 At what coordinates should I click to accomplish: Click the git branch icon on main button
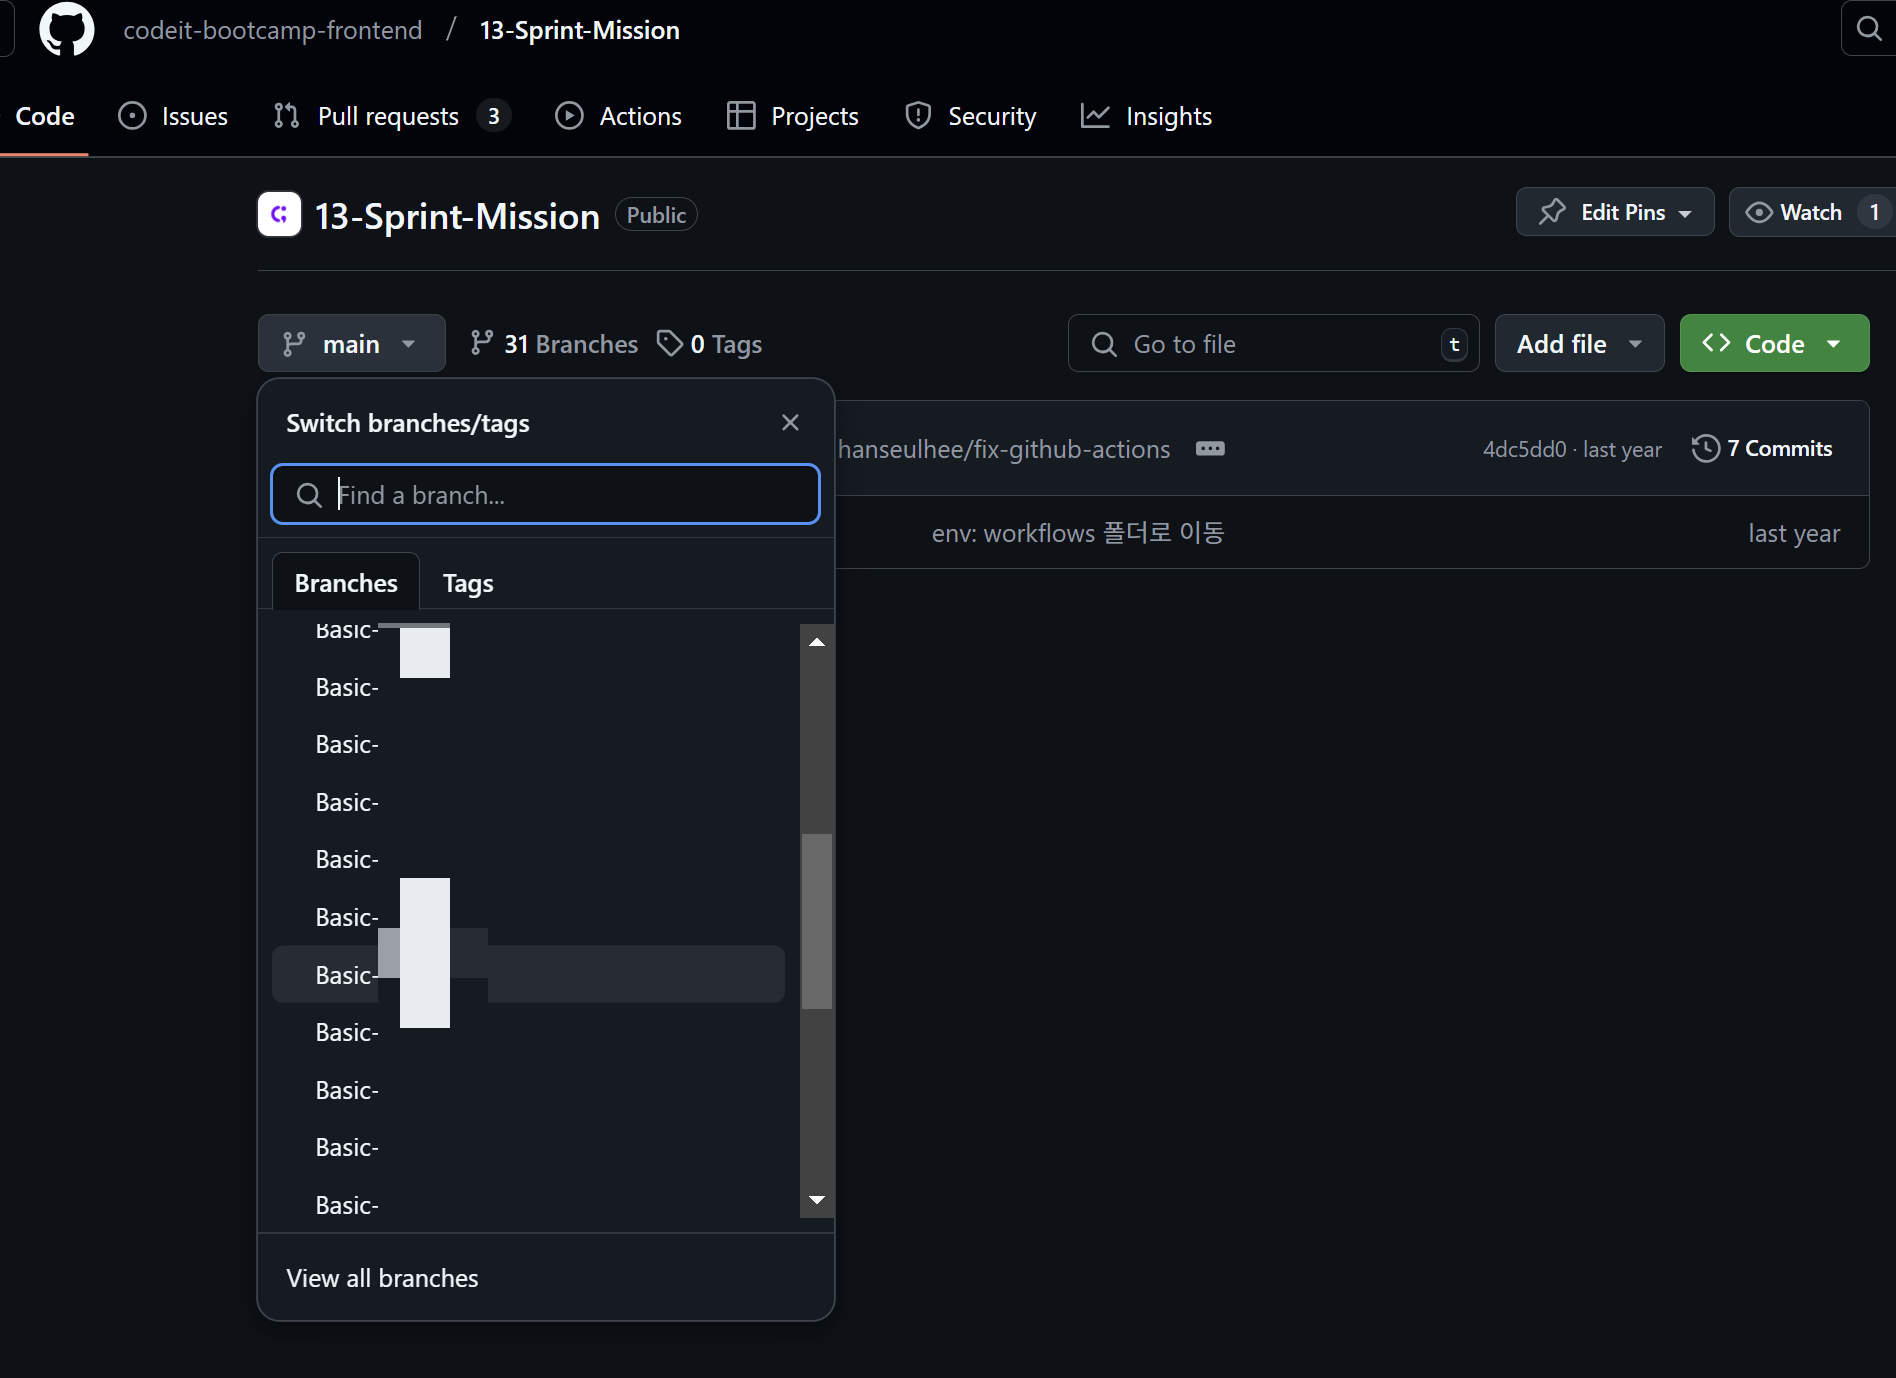point(294,344)
